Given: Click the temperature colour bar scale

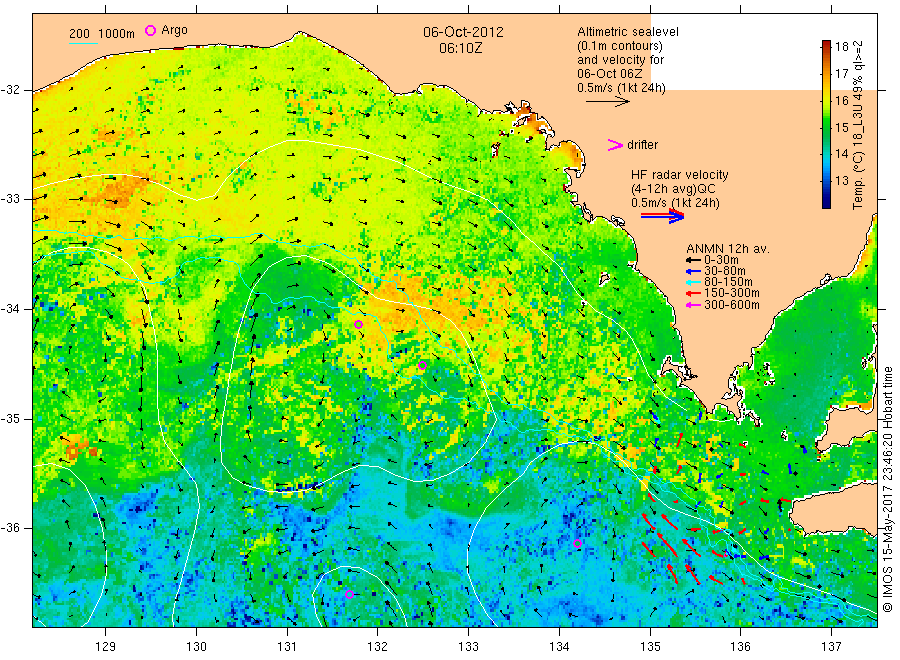Looking at the screenshot, I should click(x=826, y=124).
